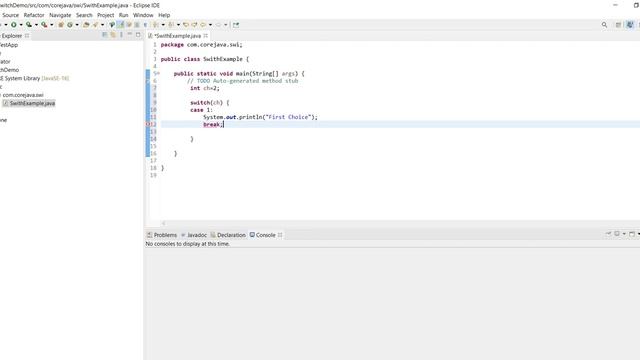Click the New Java Package toolbar icon
Viewport: 640px width, 360px height.
61,25
